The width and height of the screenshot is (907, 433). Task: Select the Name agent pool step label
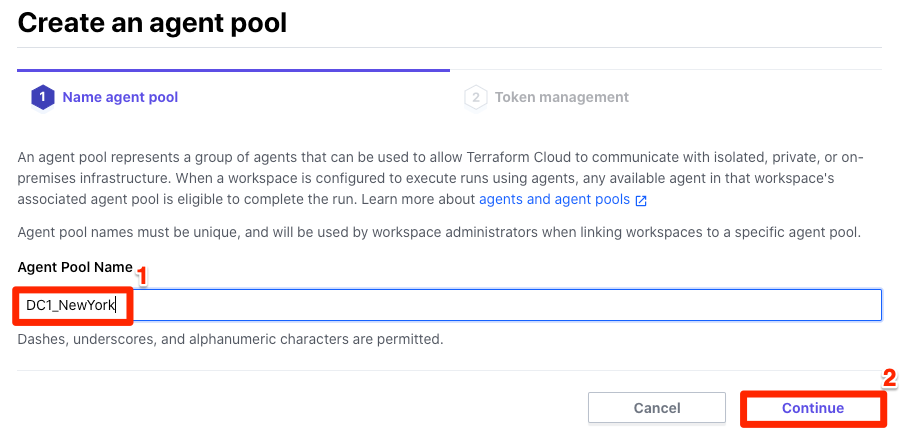coord(120,97)
